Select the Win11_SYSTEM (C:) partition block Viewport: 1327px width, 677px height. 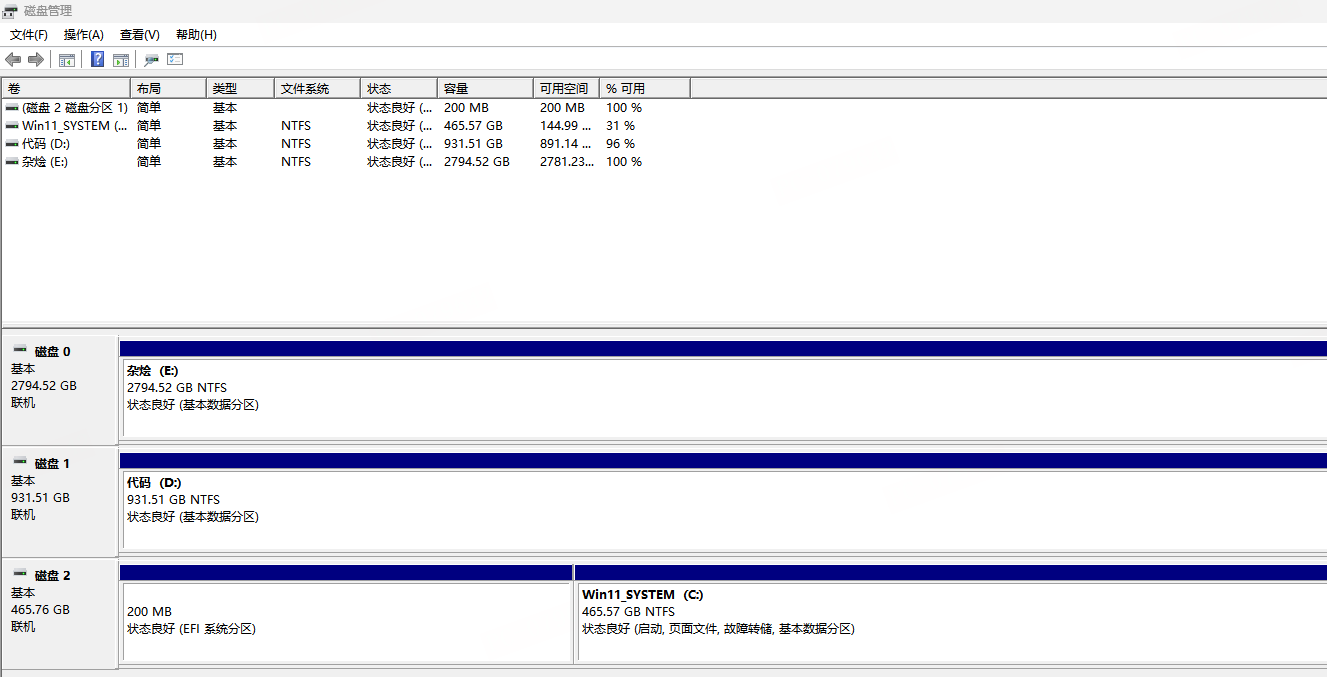(x=952, y=621)
